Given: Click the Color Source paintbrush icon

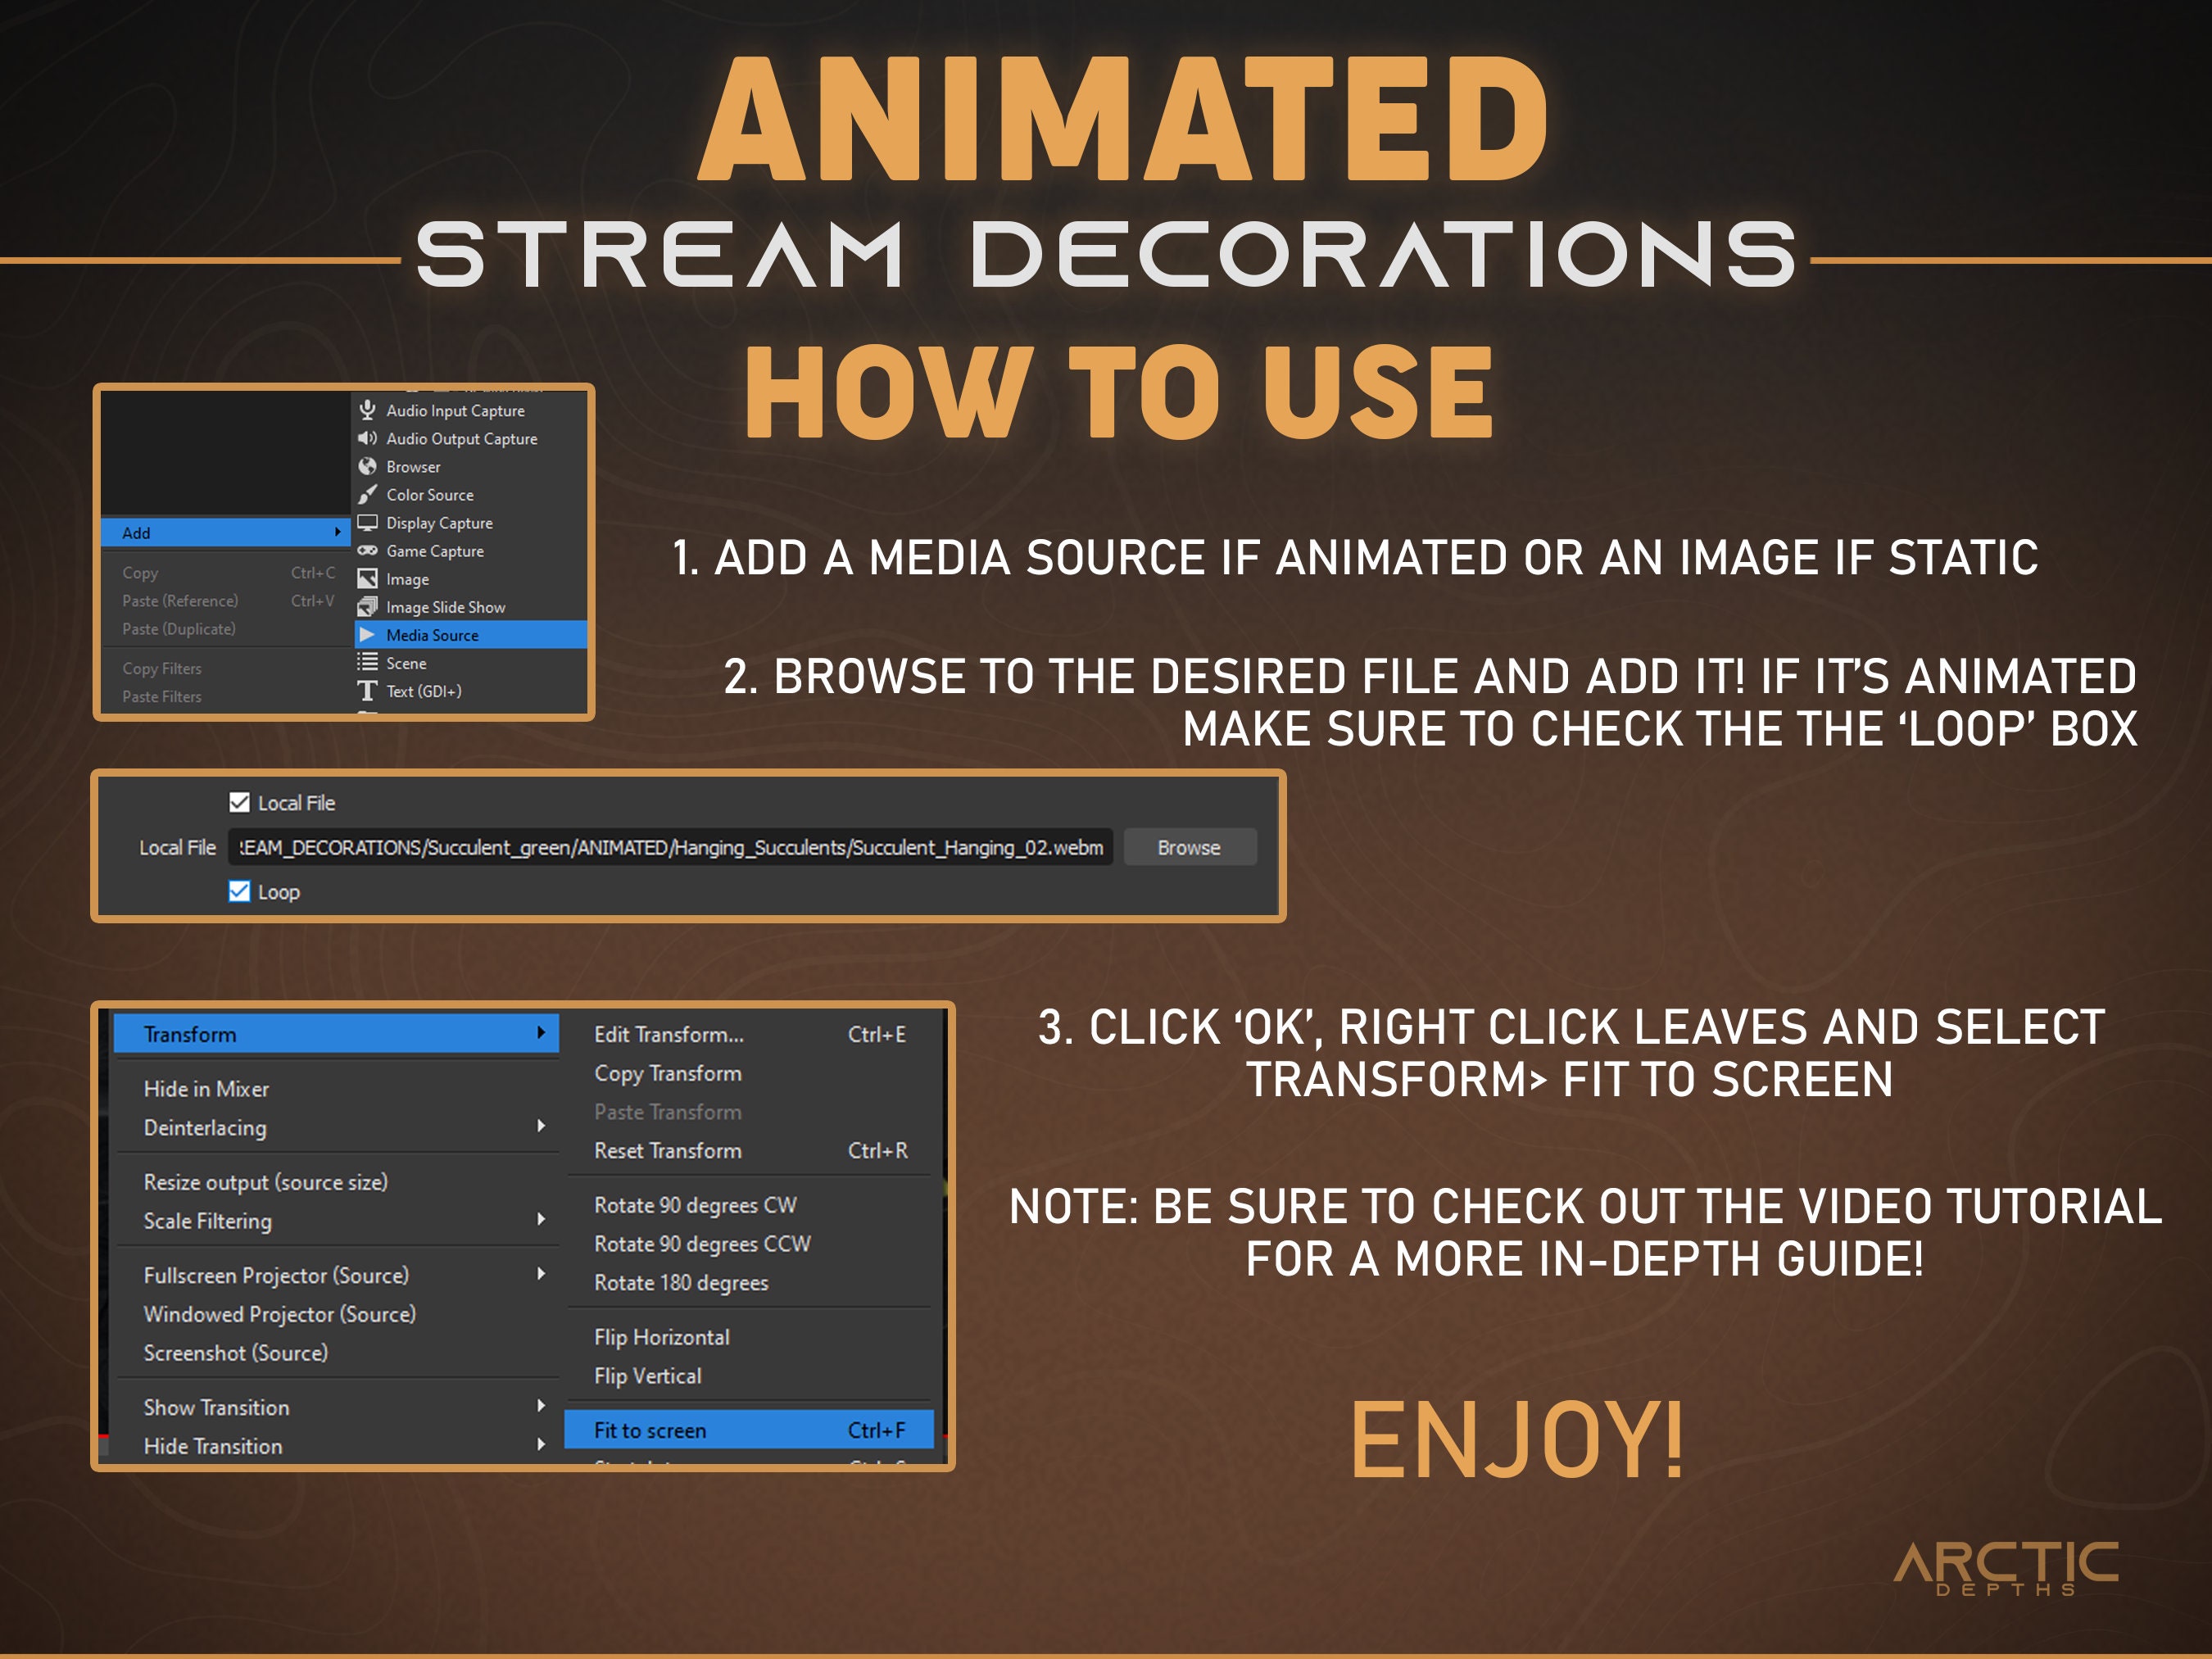Looking at the screenshot, I should [367, 494].
